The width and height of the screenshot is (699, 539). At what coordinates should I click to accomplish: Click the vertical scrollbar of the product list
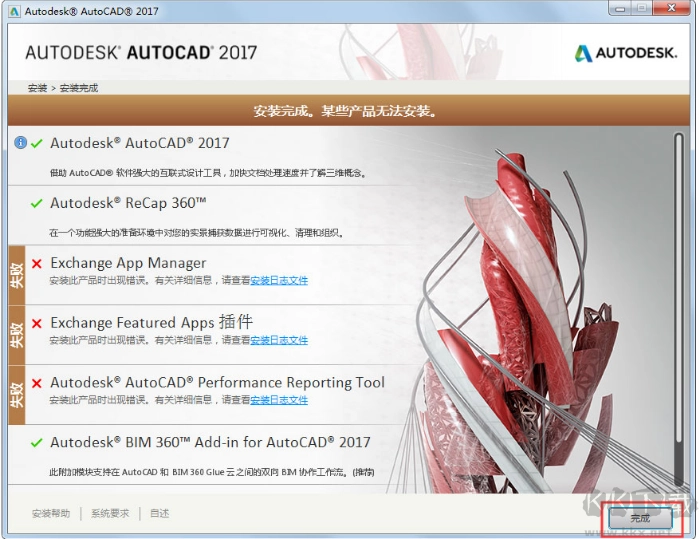[678, 300]
